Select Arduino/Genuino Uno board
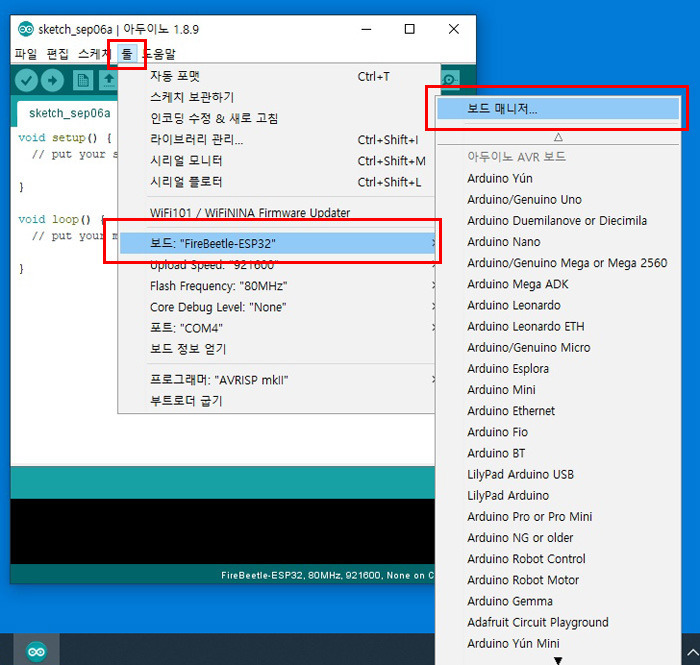The image size is (700, 665). 558,200
